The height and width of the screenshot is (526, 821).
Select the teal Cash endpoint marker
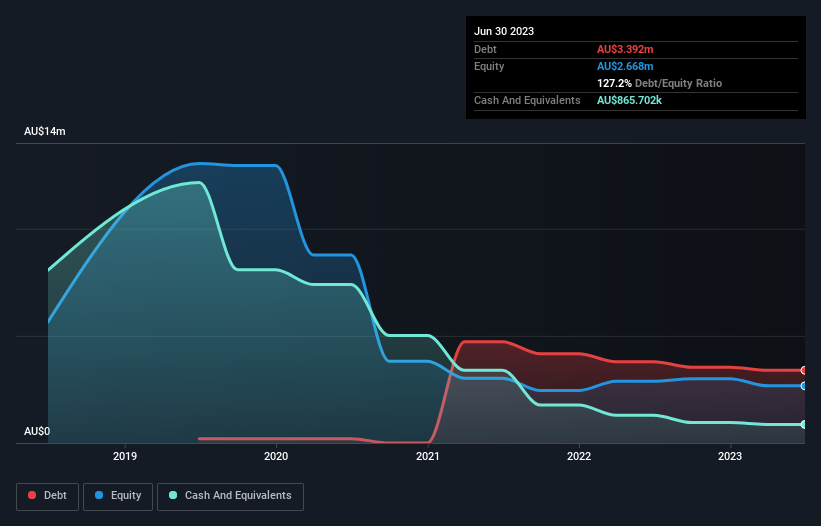(x=804, y=424)
